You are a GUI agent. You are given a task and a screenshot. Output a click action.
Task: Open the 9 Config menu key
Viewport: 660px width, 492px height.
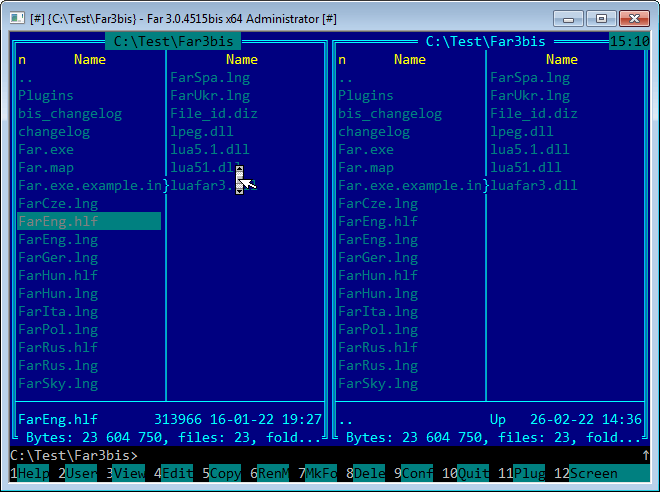[413, 473]
